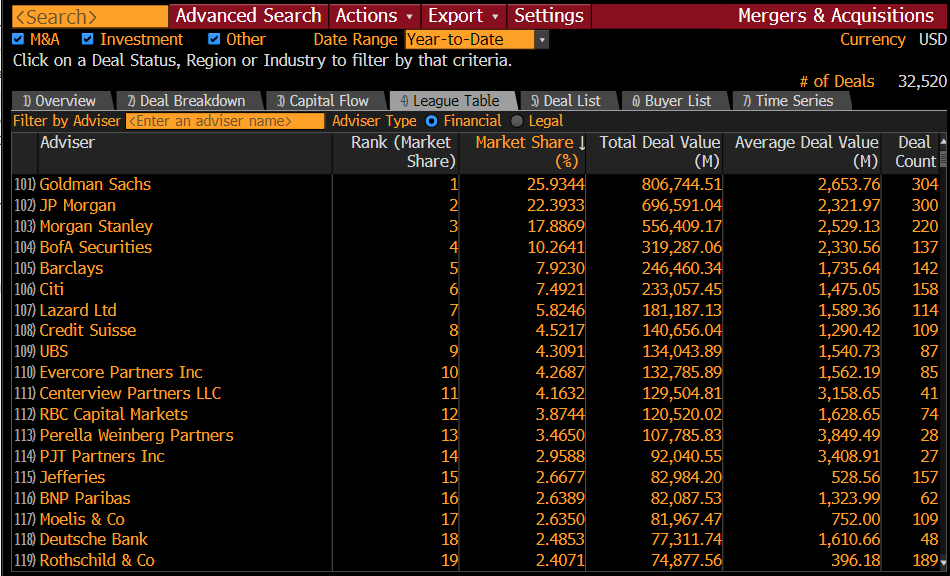Click the Rank (Market Share) column header
This screenshot has width=950, height=576.
[396, 152]
